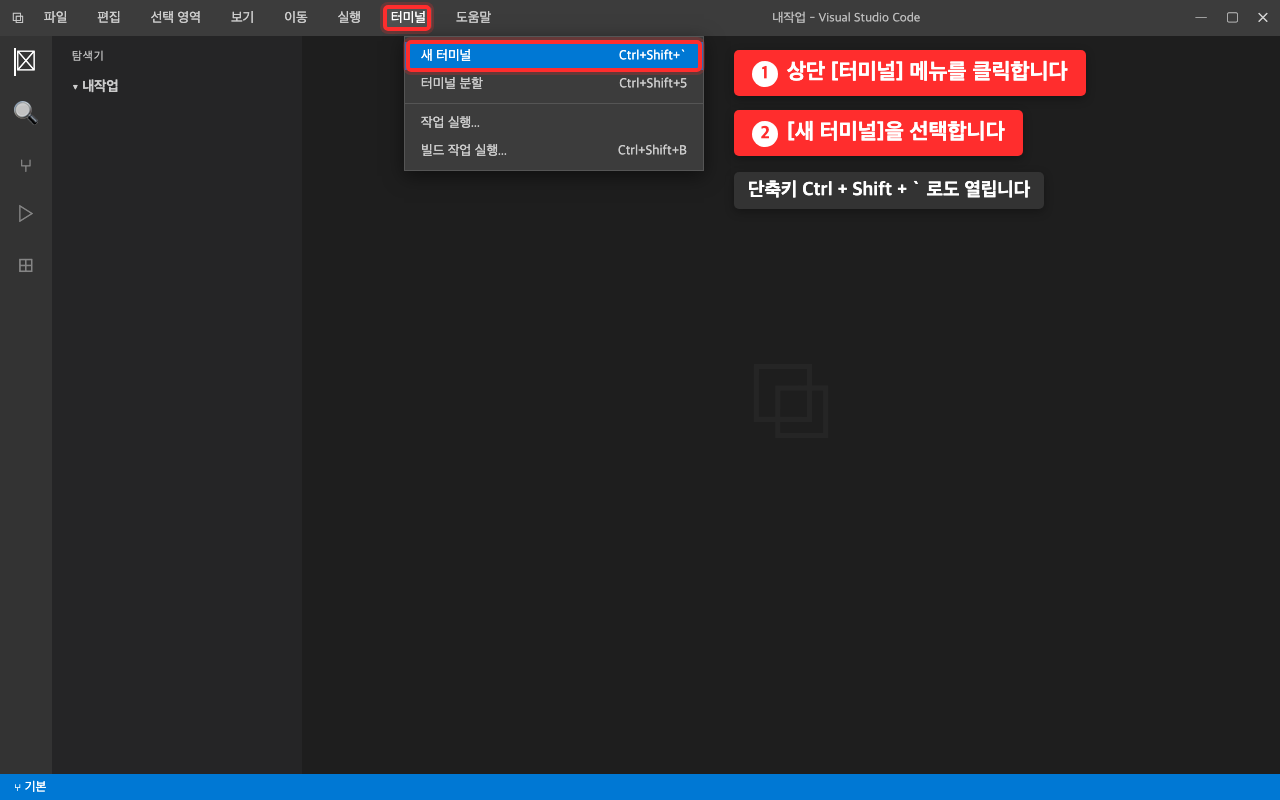This screenshot has height=800, width=1280.
Task: Select '새 터미널' menu entry
Action: tap(554, 55)
